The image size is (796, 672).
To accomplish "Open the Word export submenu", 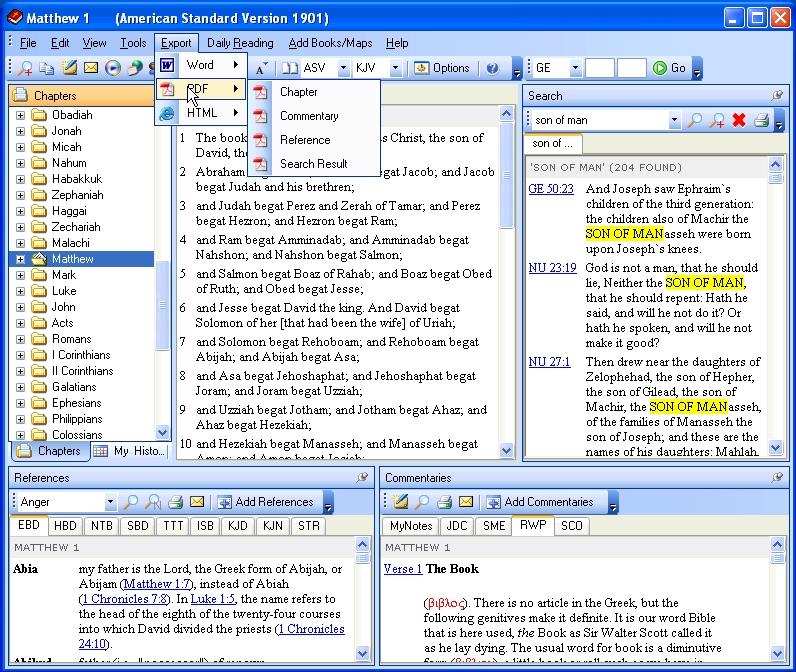I will click(x=201, y=65).
